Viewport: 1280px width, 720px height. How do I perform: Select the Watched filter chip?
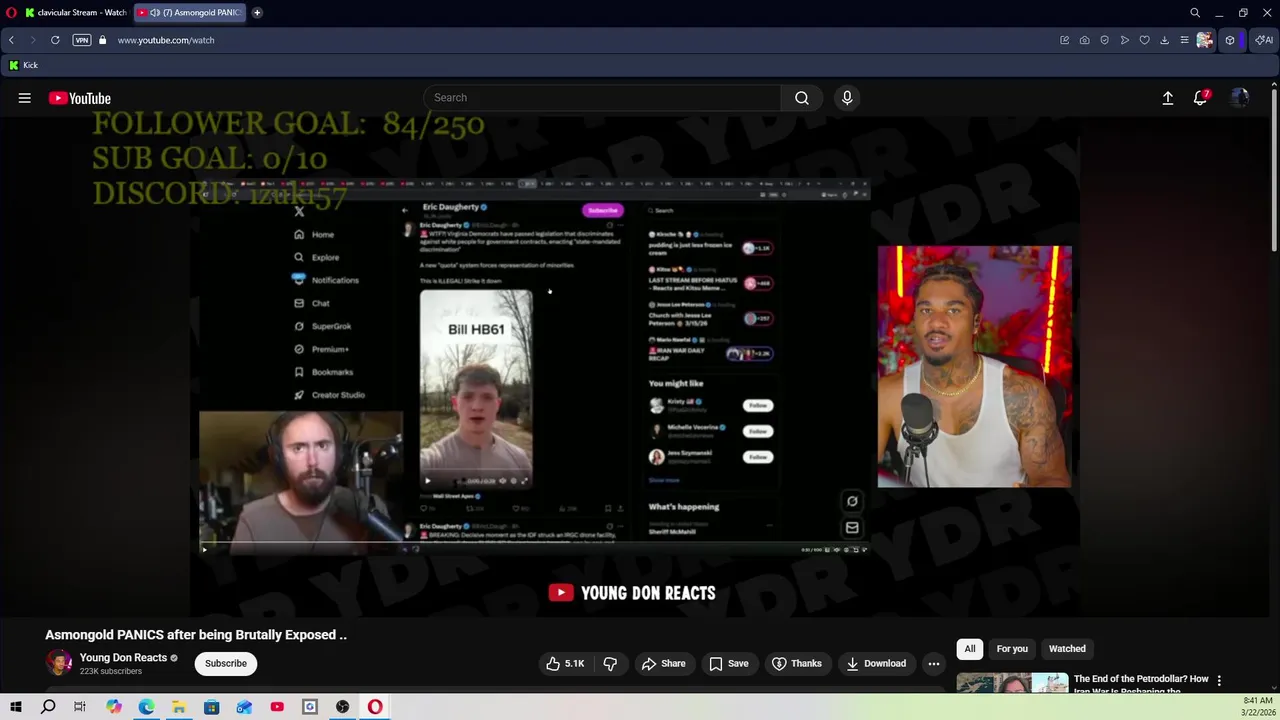1067,649
